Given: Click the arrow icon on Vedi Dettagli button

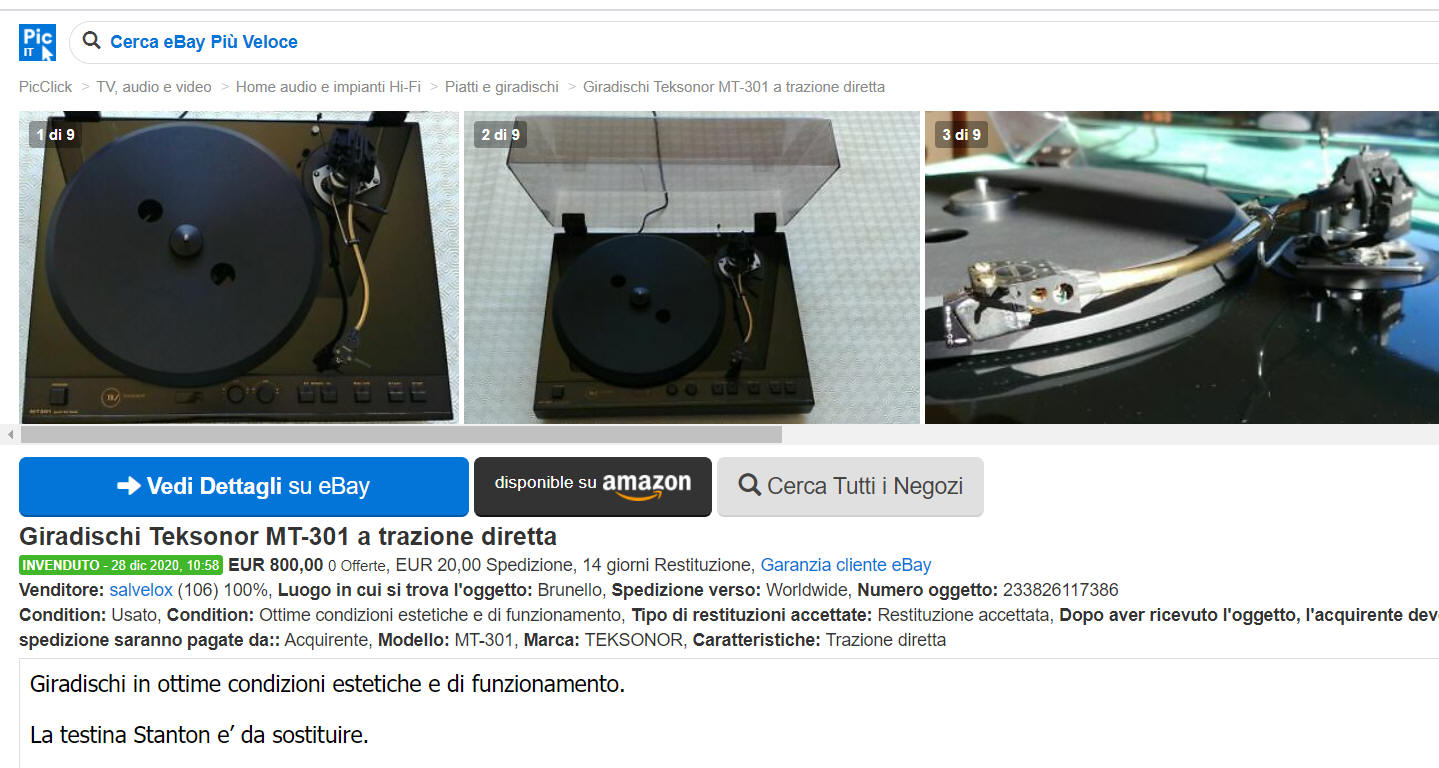Looking at the screenshot, I should [129, 486].
